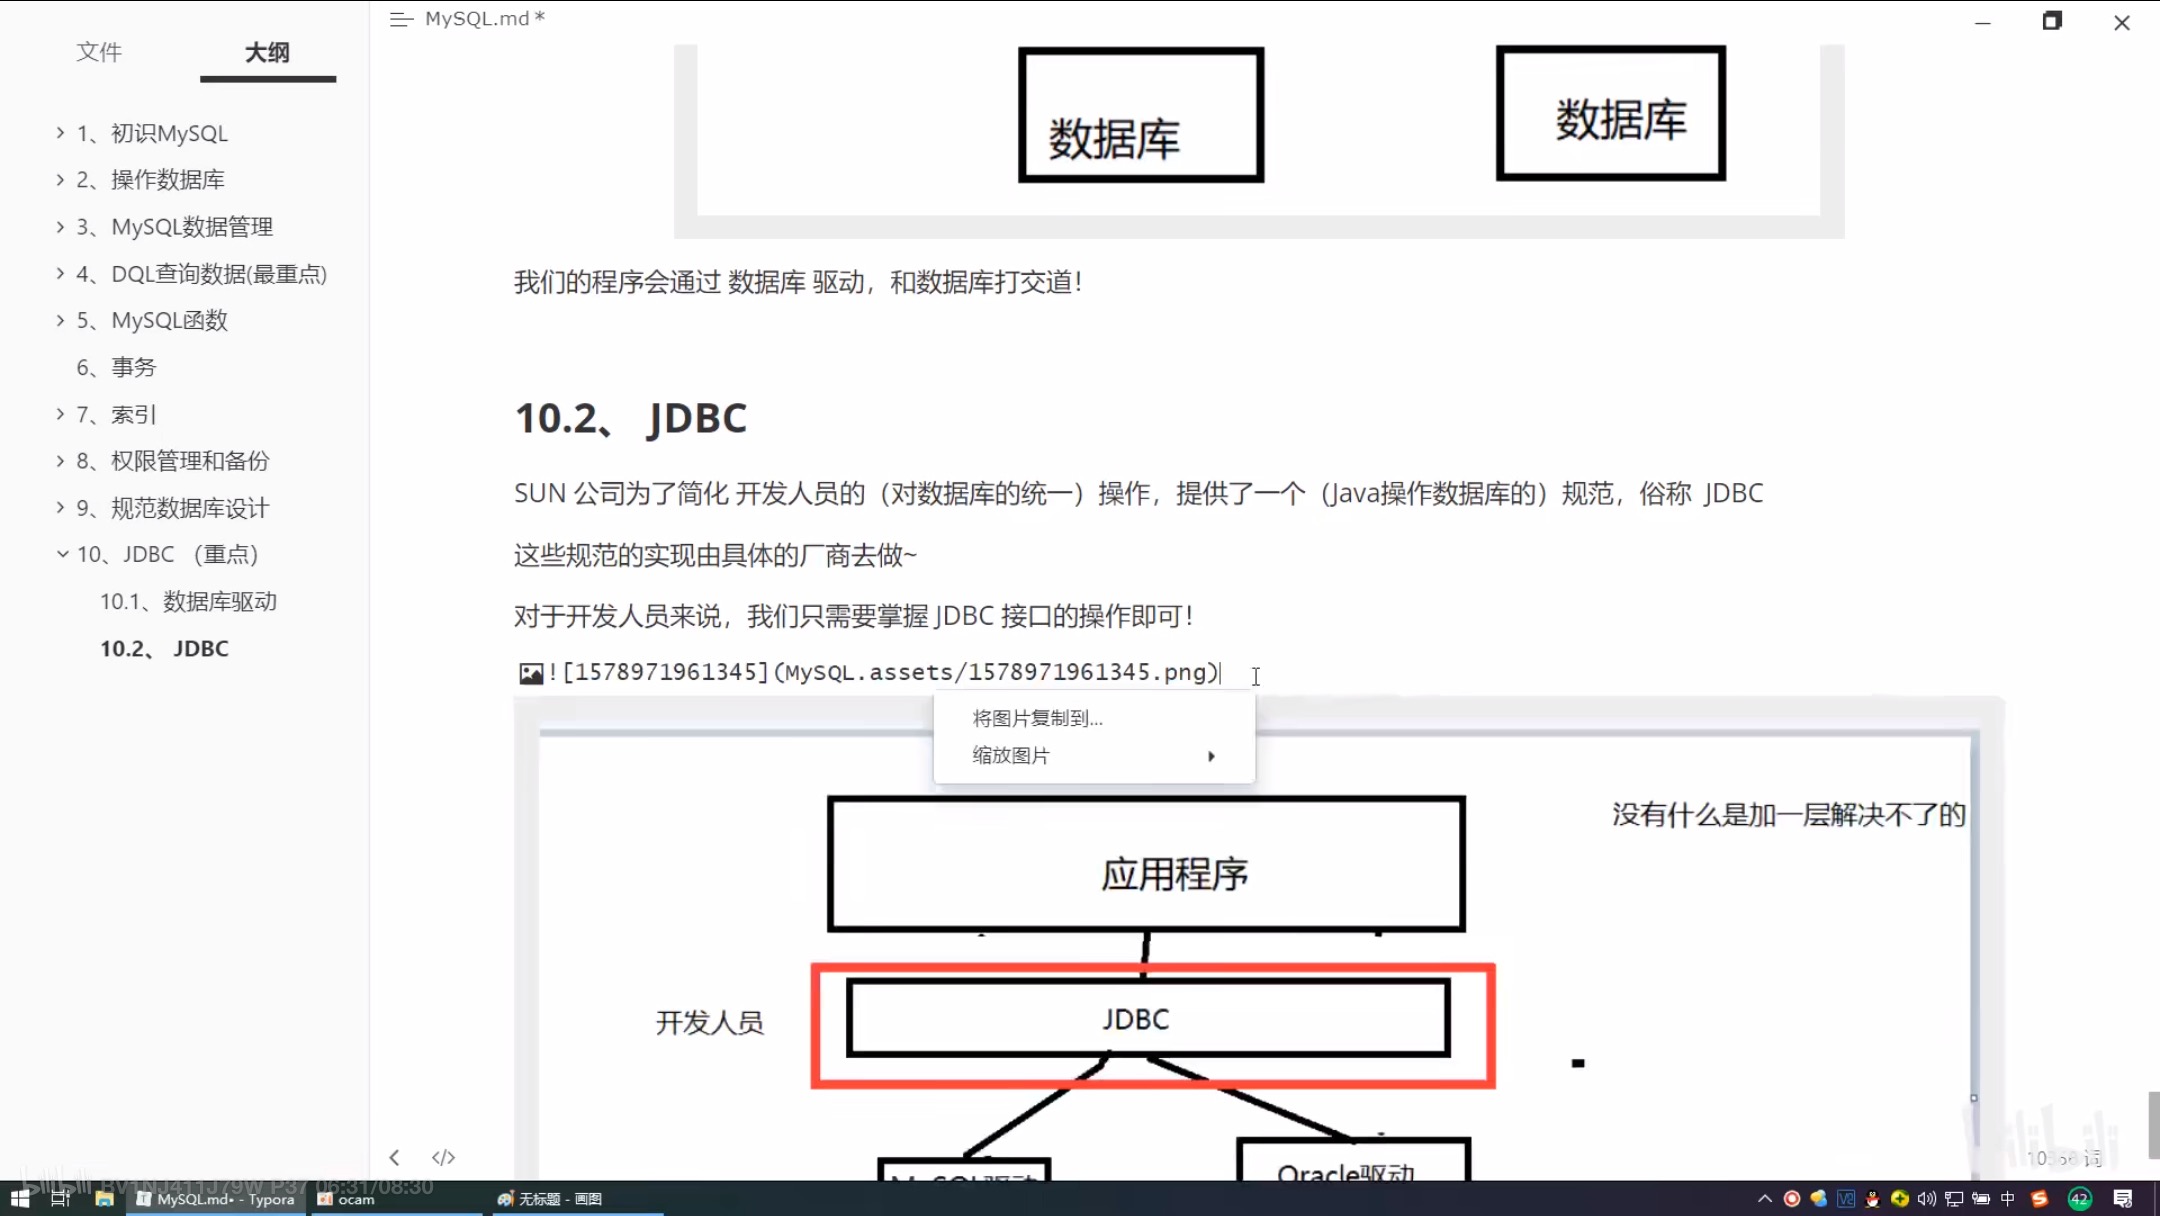Open Windows File Explorer from taskbar
Screen dimensions: 2160x1216
[104, 1198]
